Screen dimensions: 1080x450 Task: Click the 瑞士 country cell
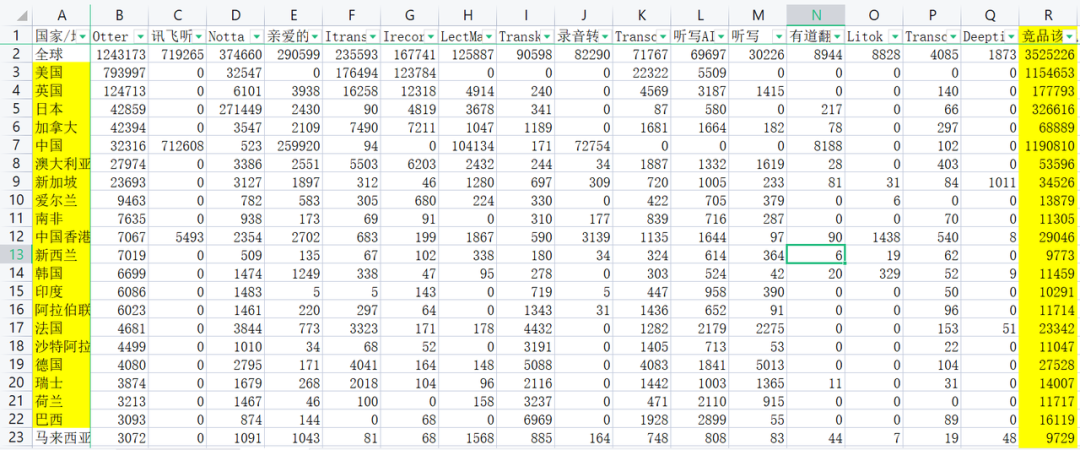point(61,382)
